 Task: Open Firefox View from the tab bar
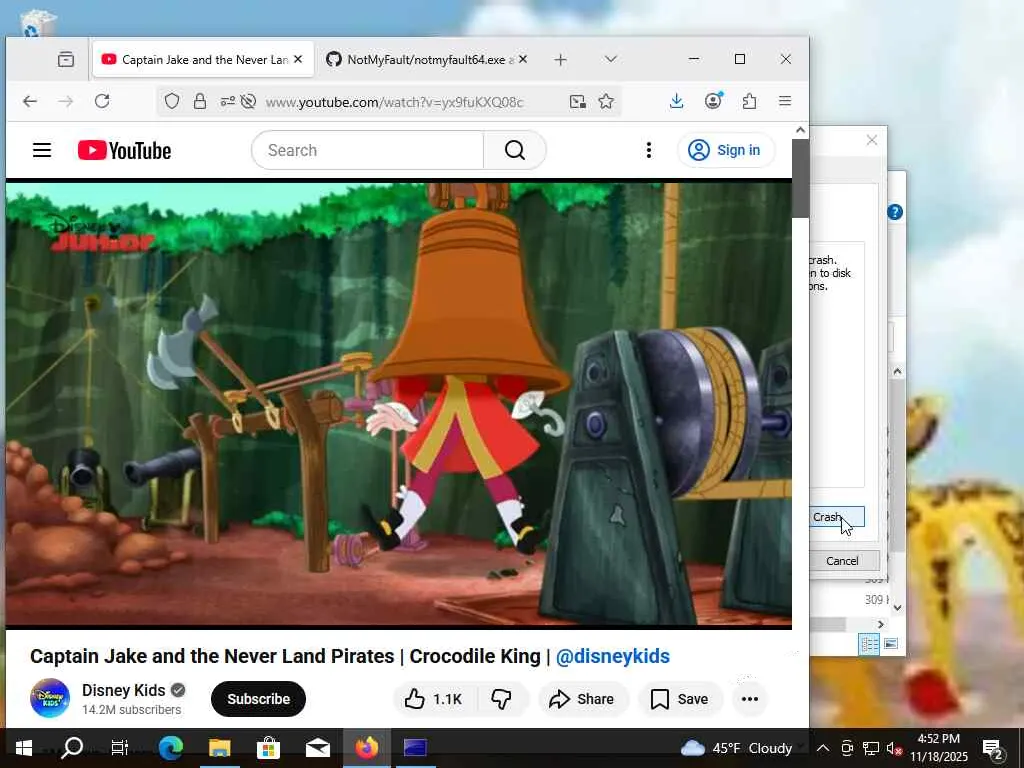pyautogui.click(x=65, y=59)
